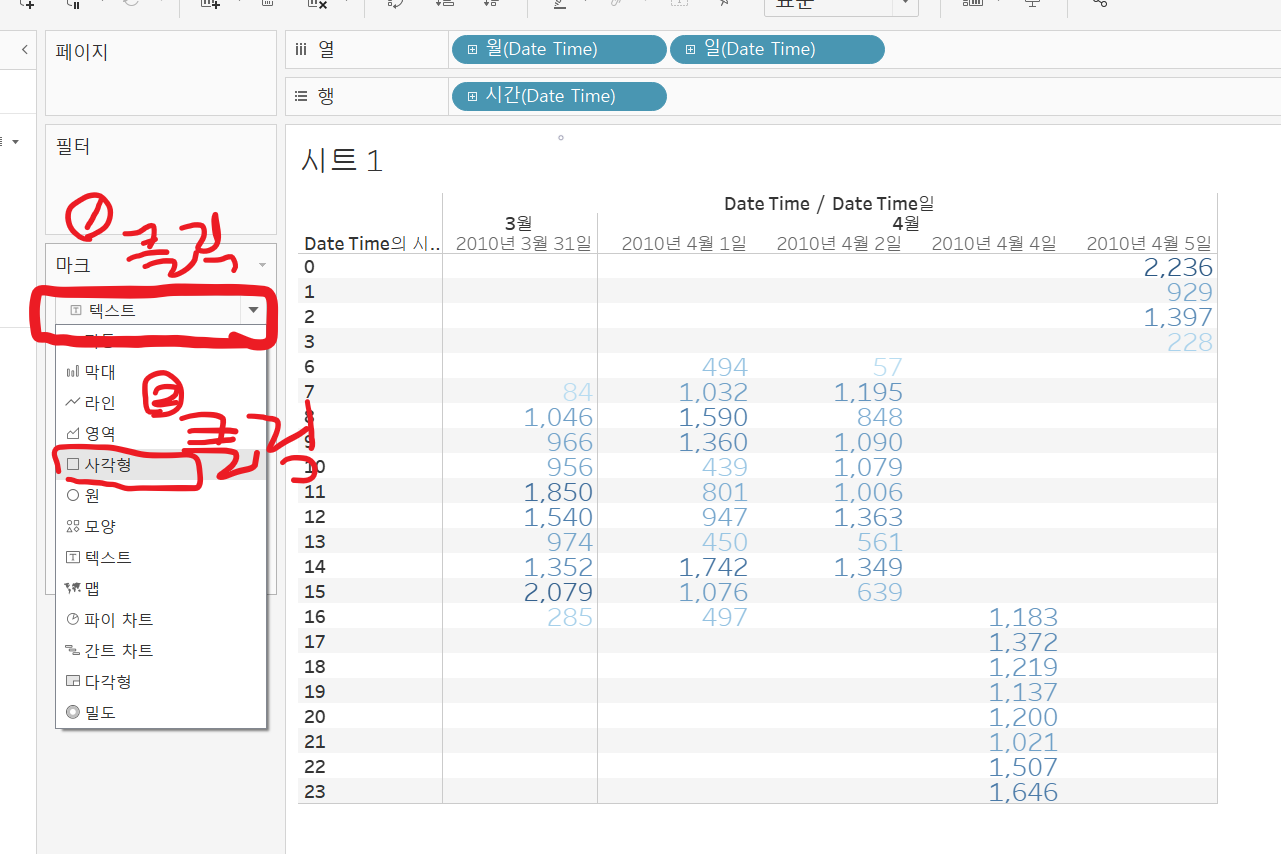This screenshot has height=854, width=1281.
Task: Select column header 2010년 4월 5일
Action: point(1149,243)
